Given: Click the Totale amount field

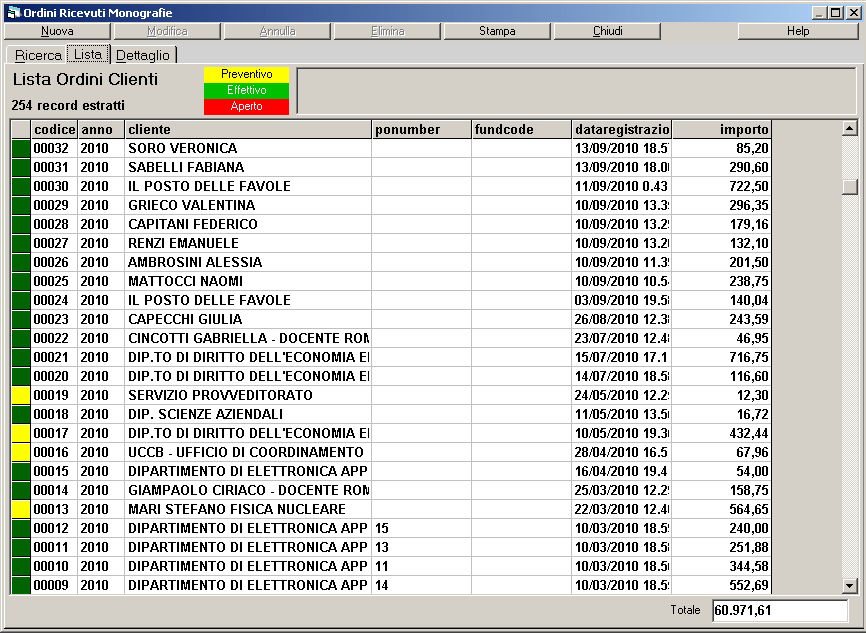Looking at the screenshot, I should pos(779,610).
